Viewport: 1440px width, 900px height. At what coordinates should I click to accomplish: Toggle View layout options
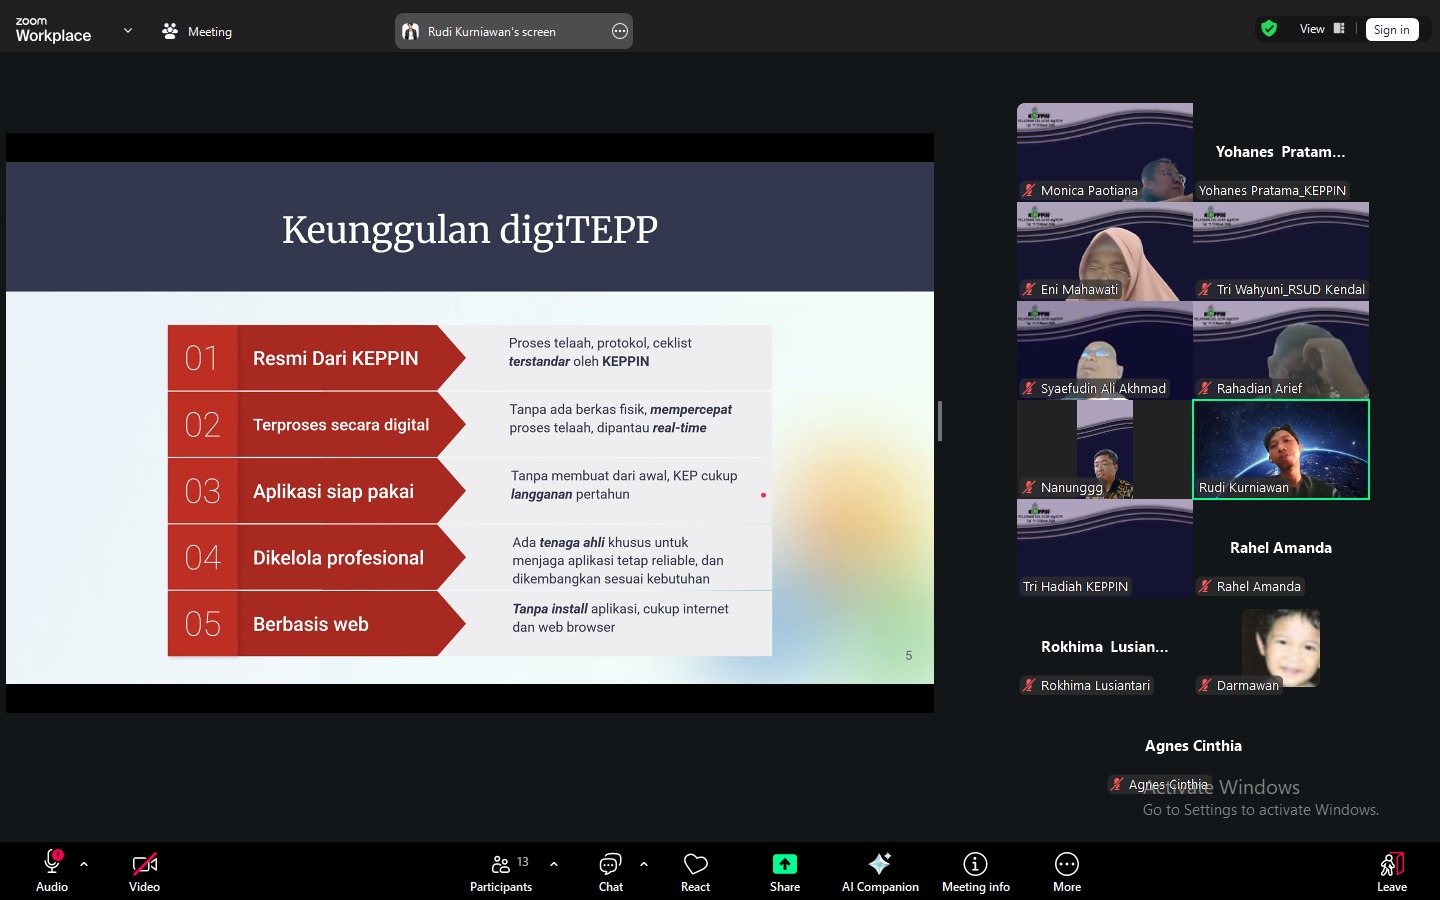click(1322, 29)
